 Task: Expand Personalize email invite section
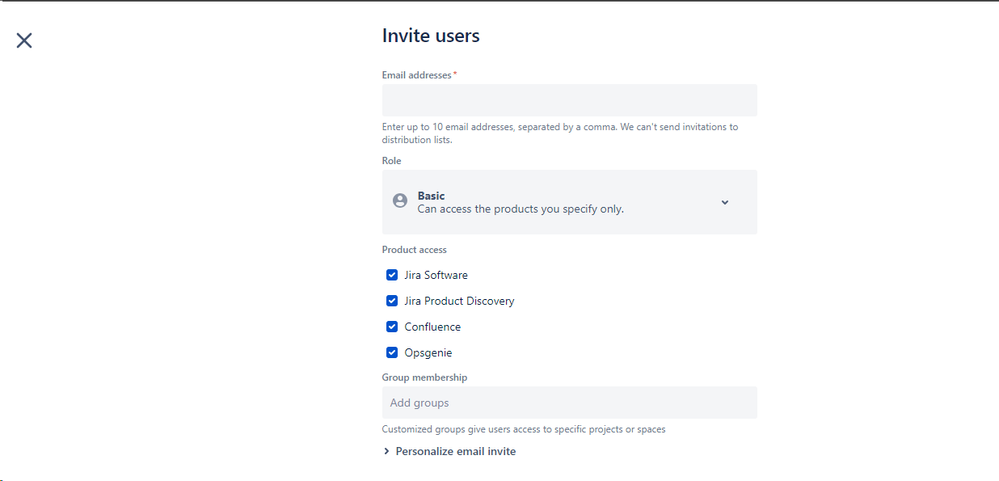pyautogui.click(x=449, y=451)
